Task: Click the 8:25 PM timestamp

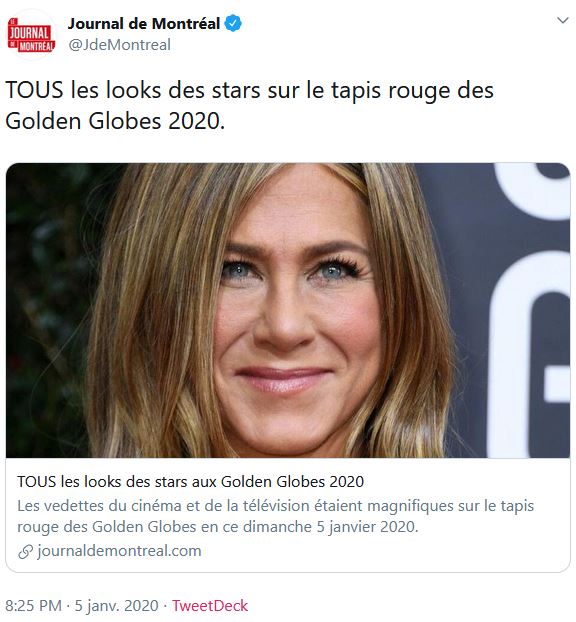Action: coord(34,606)
